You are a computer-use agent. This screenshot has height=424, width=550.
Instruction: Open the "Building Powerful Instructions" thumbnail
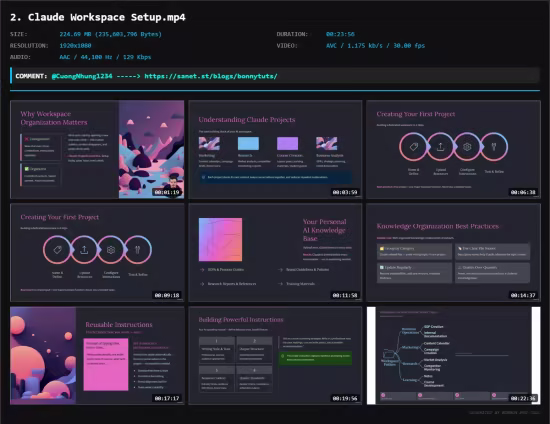coord(275,356)
